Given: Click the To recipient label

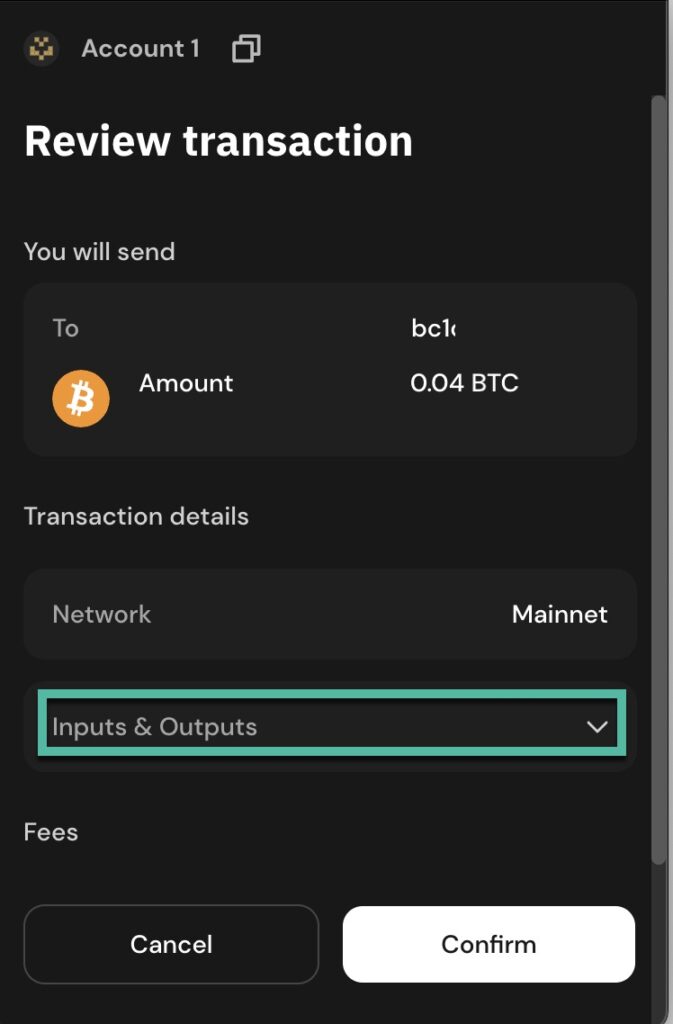Looking at the screenshot, I should tap(66, 328).
